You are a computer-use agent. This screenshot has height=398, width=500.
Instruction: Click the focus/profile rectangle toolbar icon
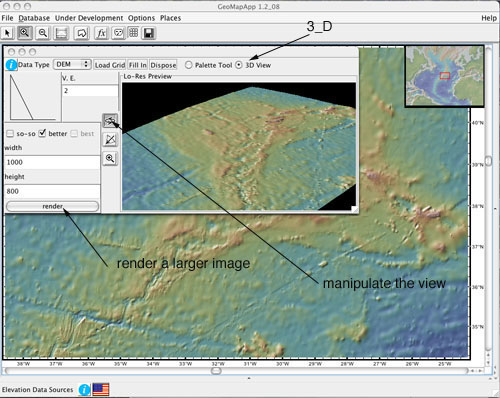(x=61, y=33)
